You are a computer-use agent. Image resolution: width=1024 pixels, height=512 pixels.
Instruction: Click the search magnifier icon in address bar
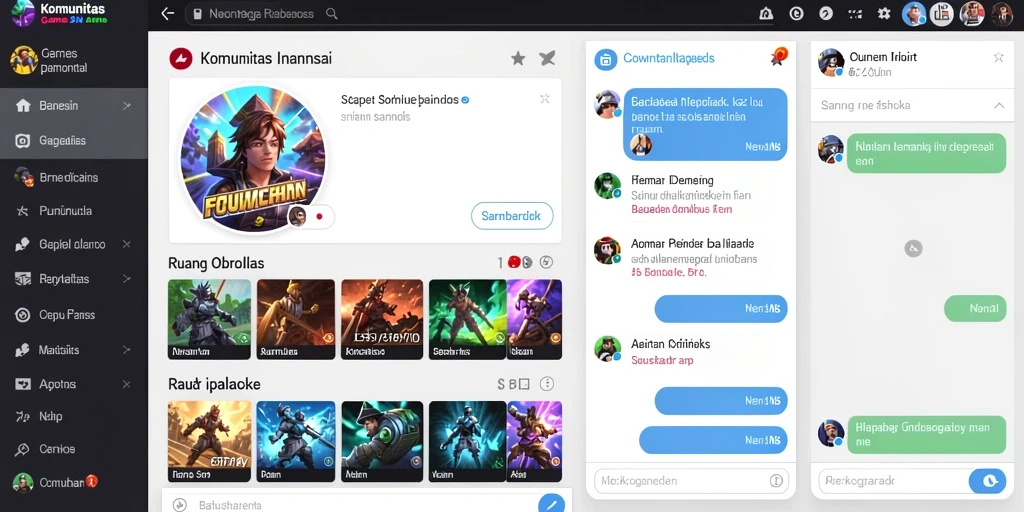tap(331, 14)
